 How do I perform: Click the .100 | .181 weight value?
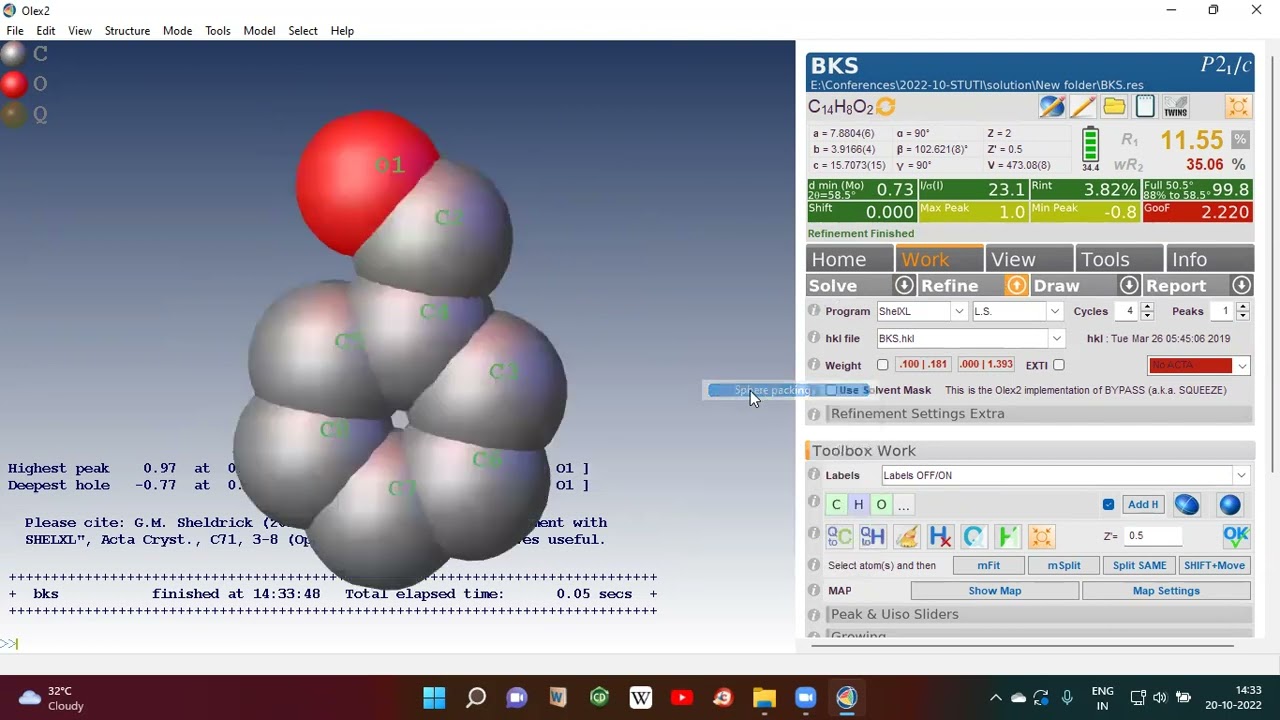pyautogui.click(x=923, y=365)
